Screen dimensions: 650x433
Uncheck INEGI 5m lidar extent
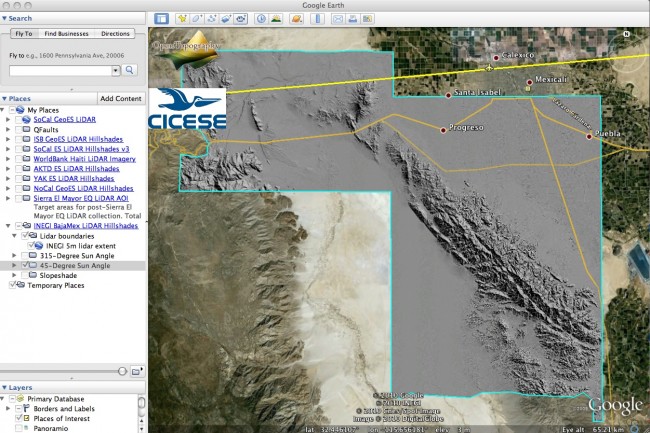[31, 246]
